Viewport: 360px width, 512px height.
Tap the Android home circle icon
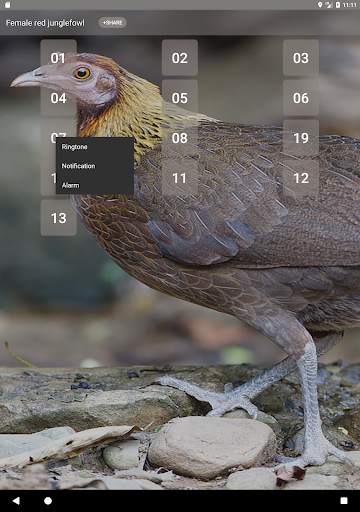(x=48, y=501)
